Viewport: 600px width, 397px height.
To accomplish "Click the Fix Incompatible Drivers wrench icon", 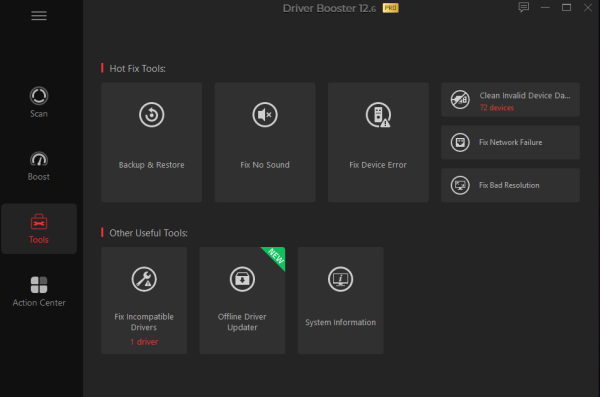I will pos(144,279).
